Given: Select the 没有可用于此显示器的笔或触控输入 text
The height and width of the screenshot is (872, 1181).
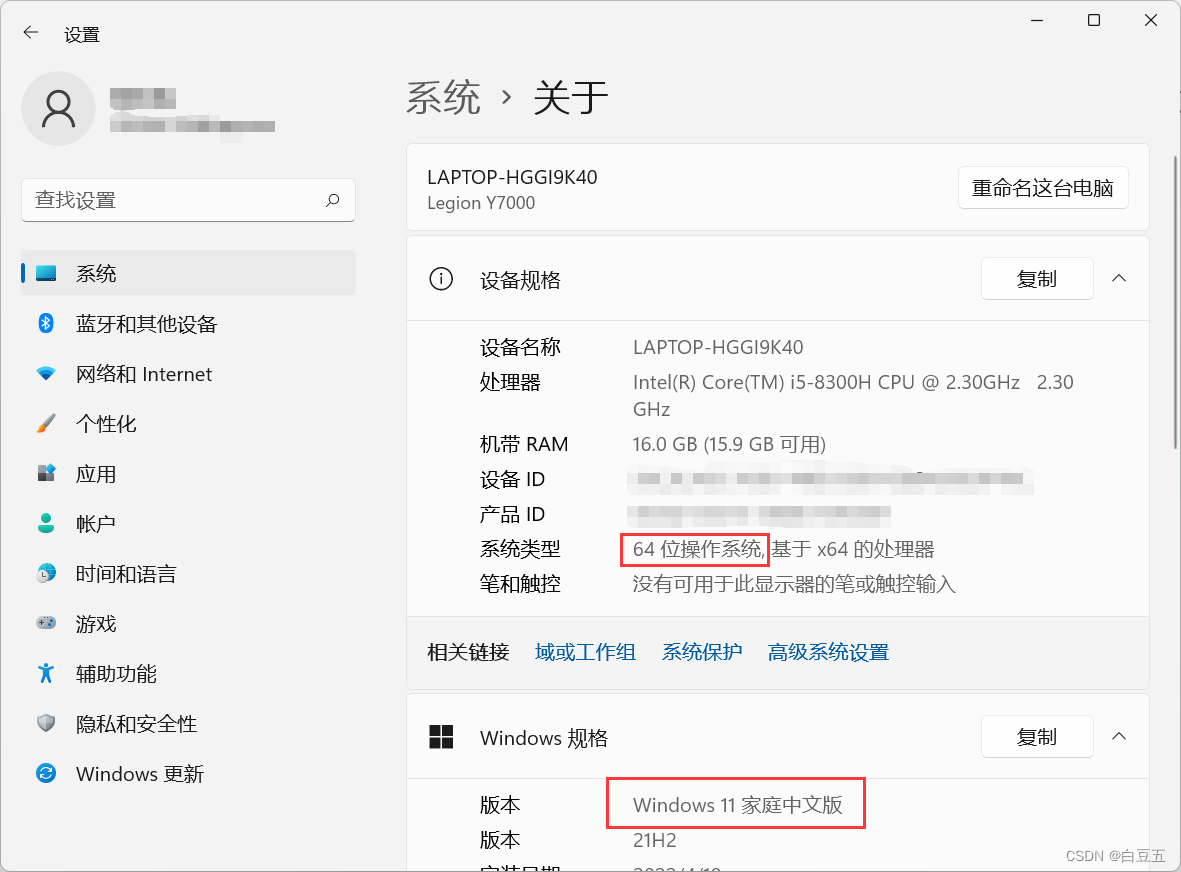Looking at the screenshot, I should tap(794, 584).
